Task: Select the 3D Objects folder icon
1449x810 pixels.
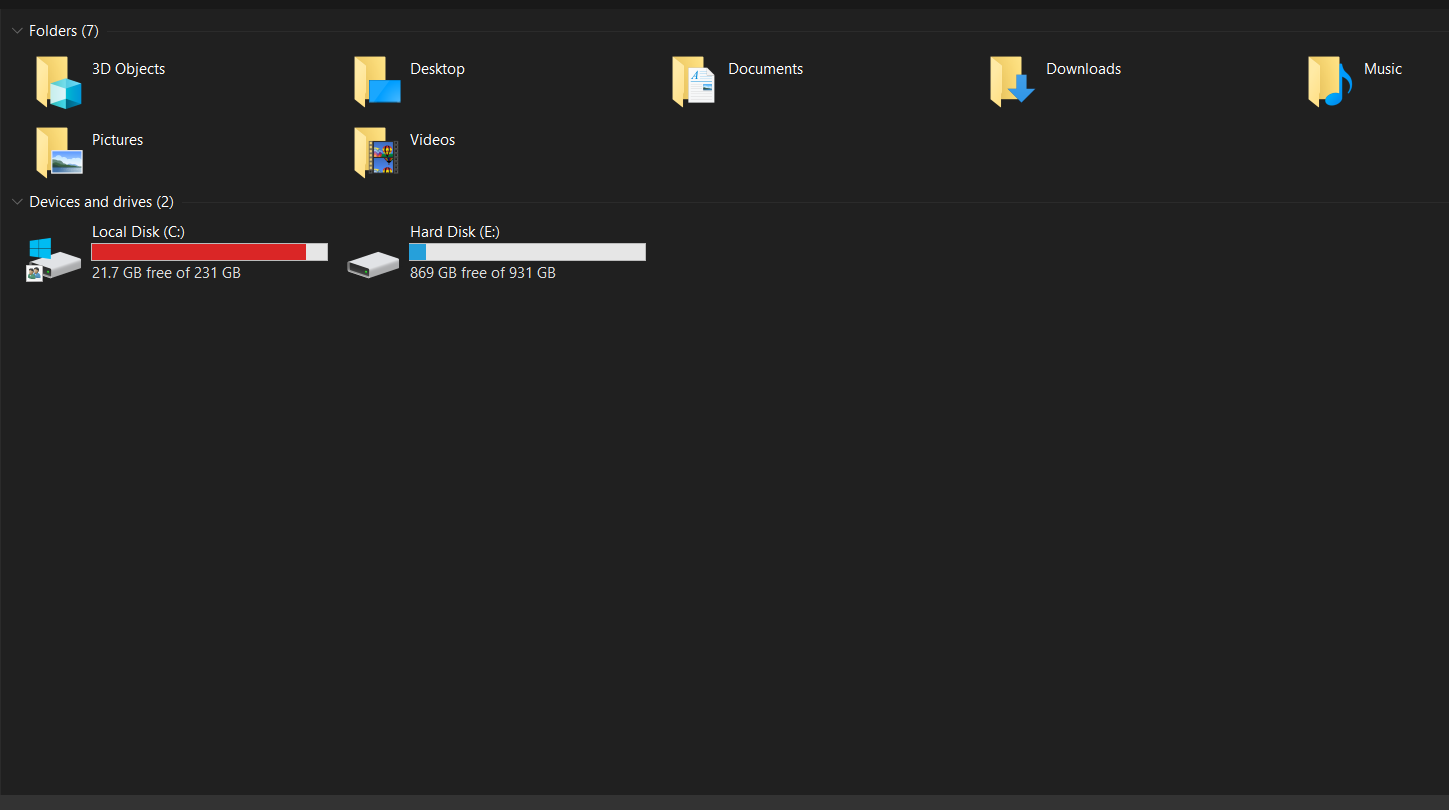Action: [x=58, y=82]
